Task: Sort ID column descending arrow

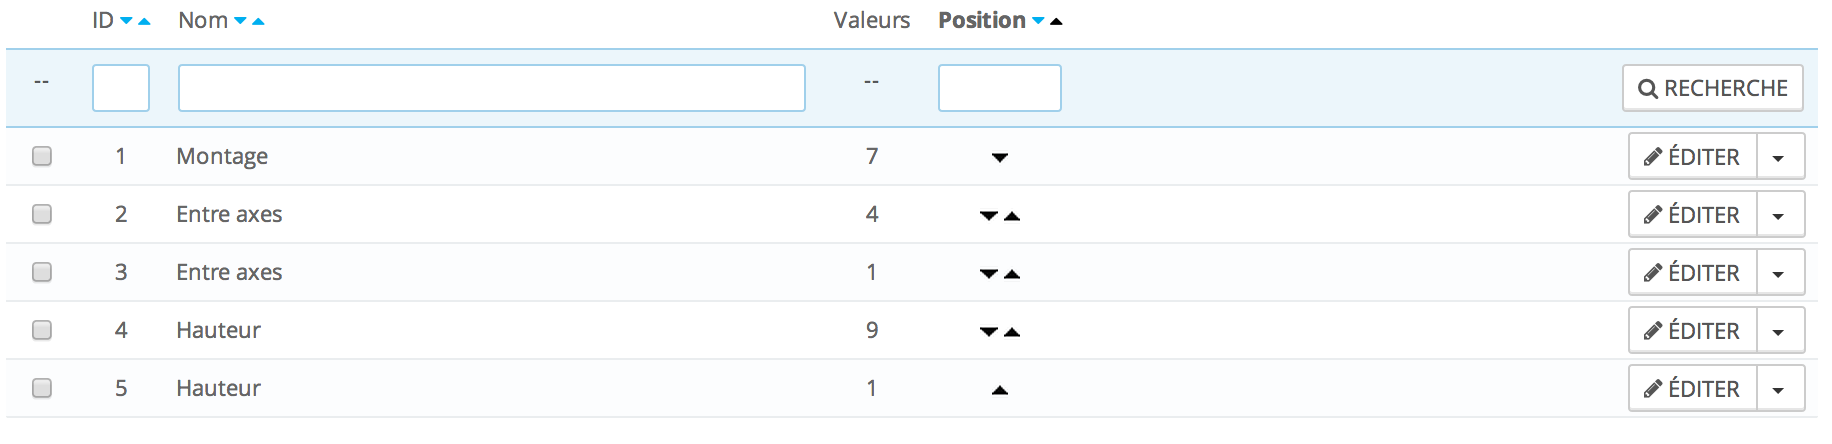Action: [x=126, y=21]
